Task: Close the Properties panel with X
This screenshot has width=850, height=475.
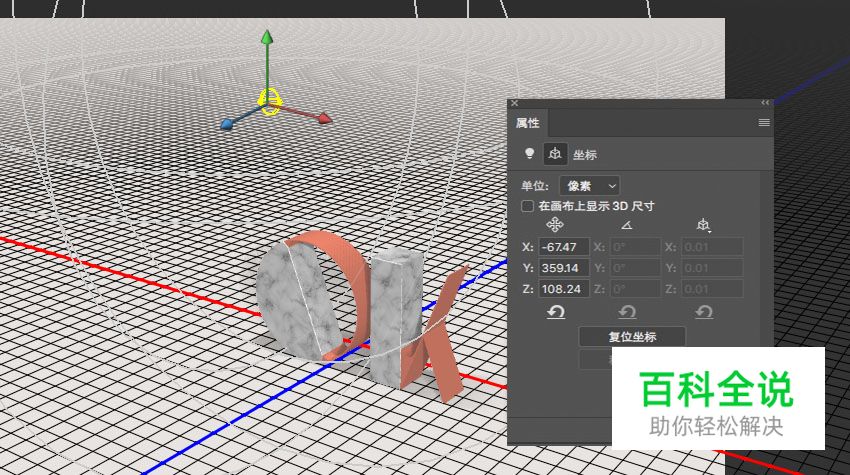Action: [x=514, y=103]
